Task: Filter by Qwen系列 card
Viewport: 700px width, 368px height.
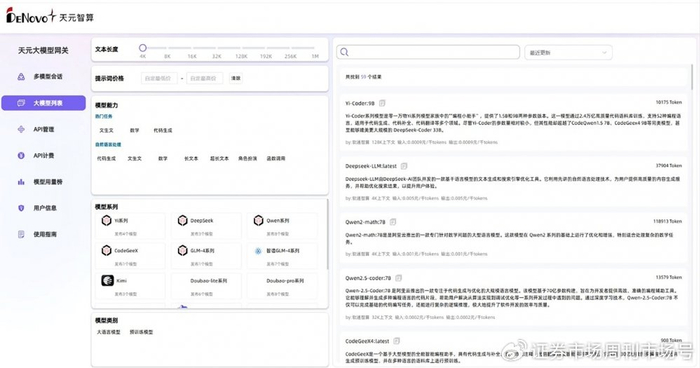Action: pyautogui.click(x=282, y=226)
